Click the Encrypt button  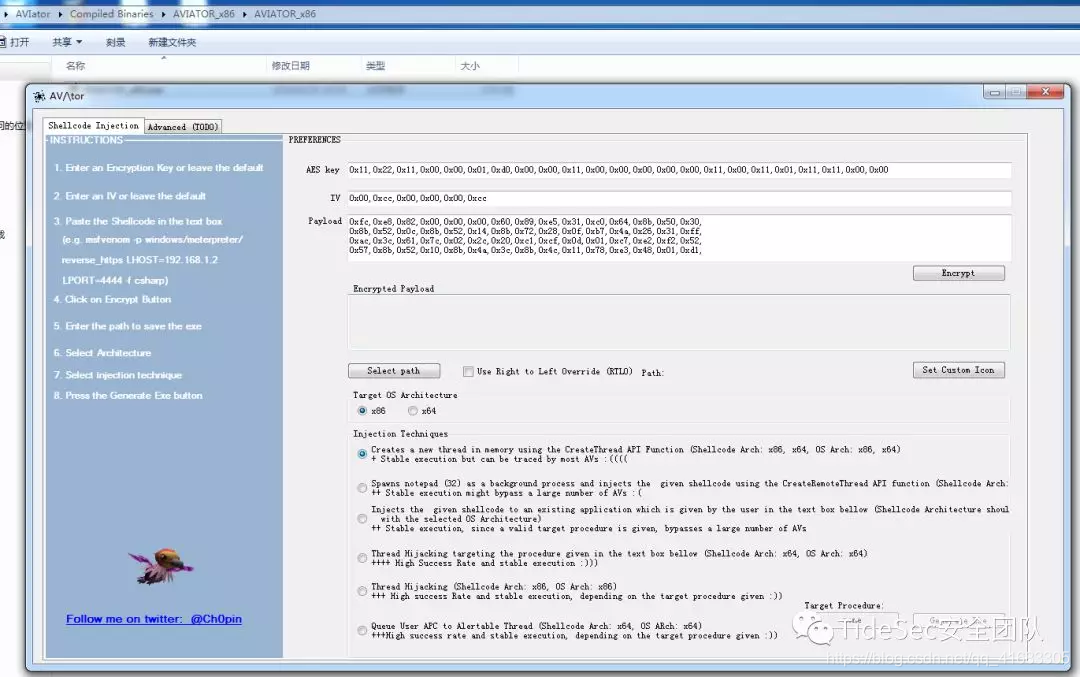(x=958, y=273)
